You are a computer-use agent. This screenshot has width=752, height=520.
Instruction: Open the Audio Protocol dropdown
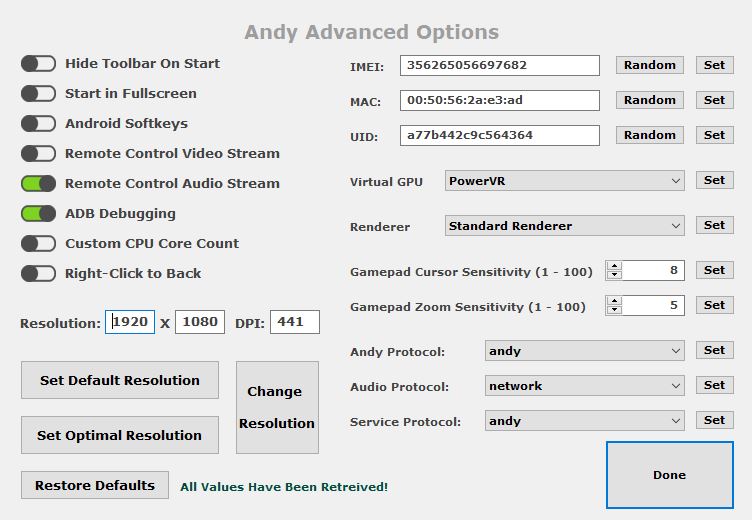point(585,386)
